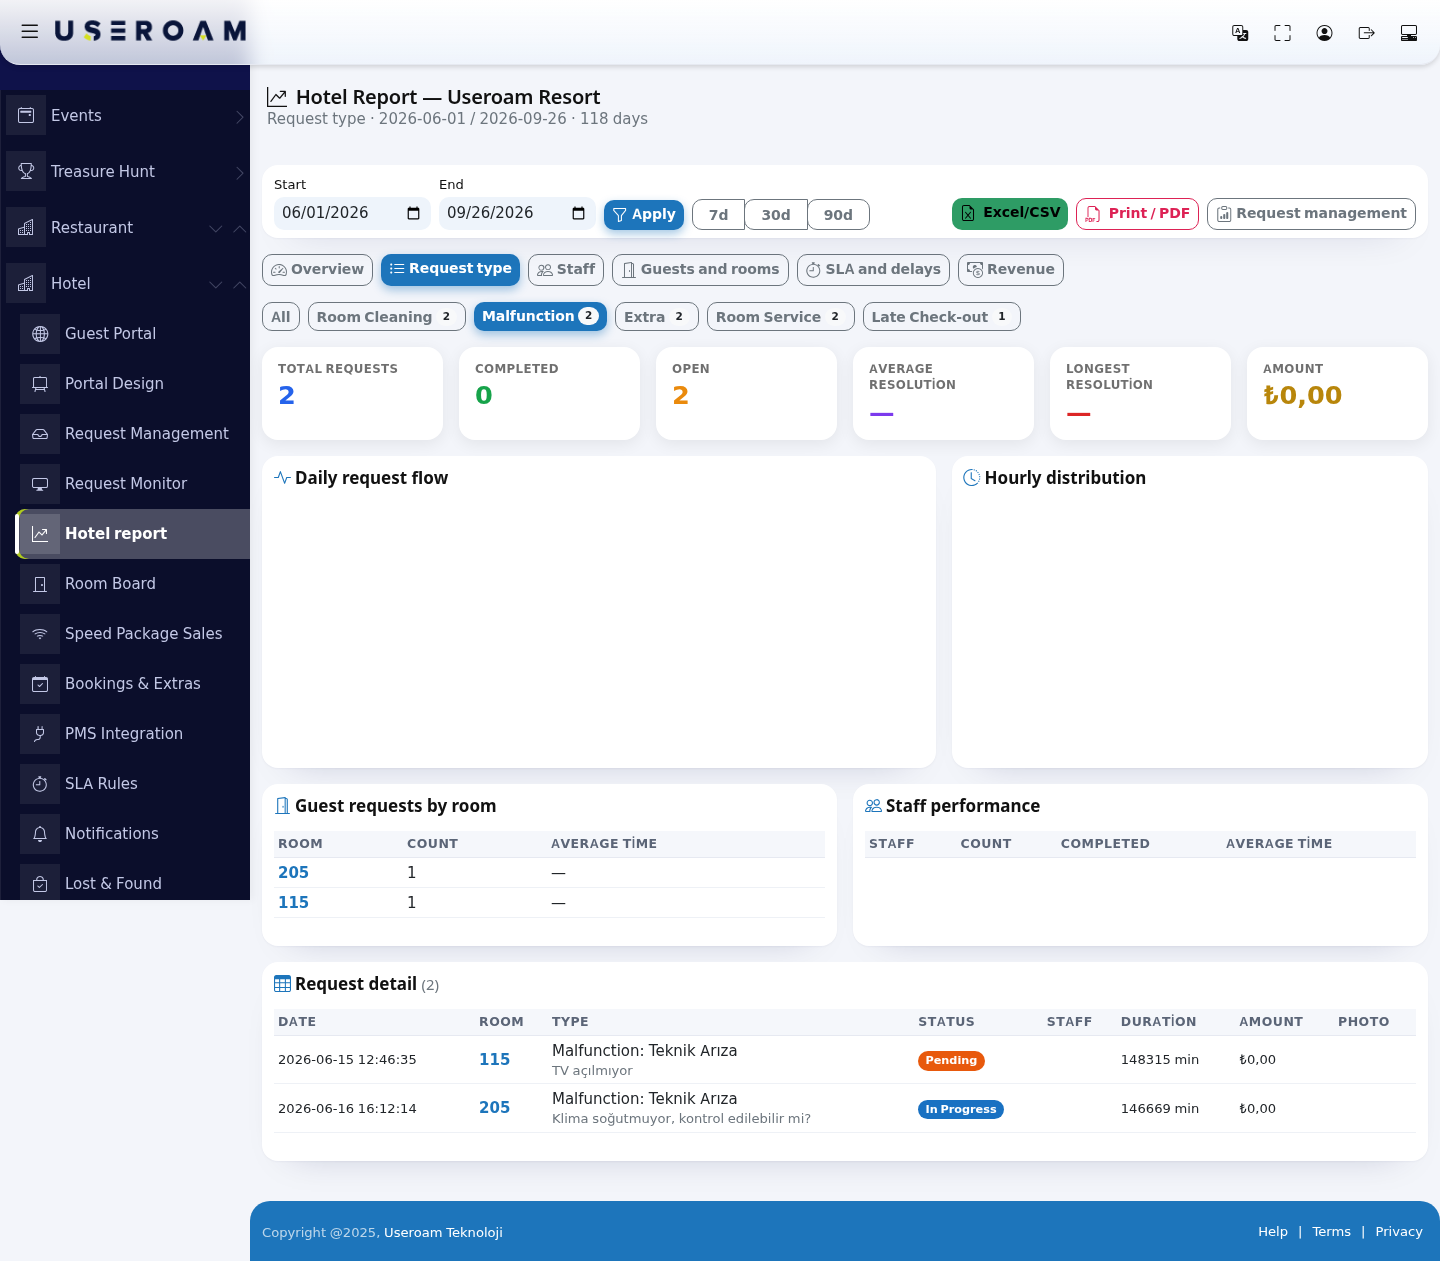Viewport: 1440px width, 1261px height.
Task: Click the Request Monitor screen icon
Action: pyautogui.click(x=40, y=484)
